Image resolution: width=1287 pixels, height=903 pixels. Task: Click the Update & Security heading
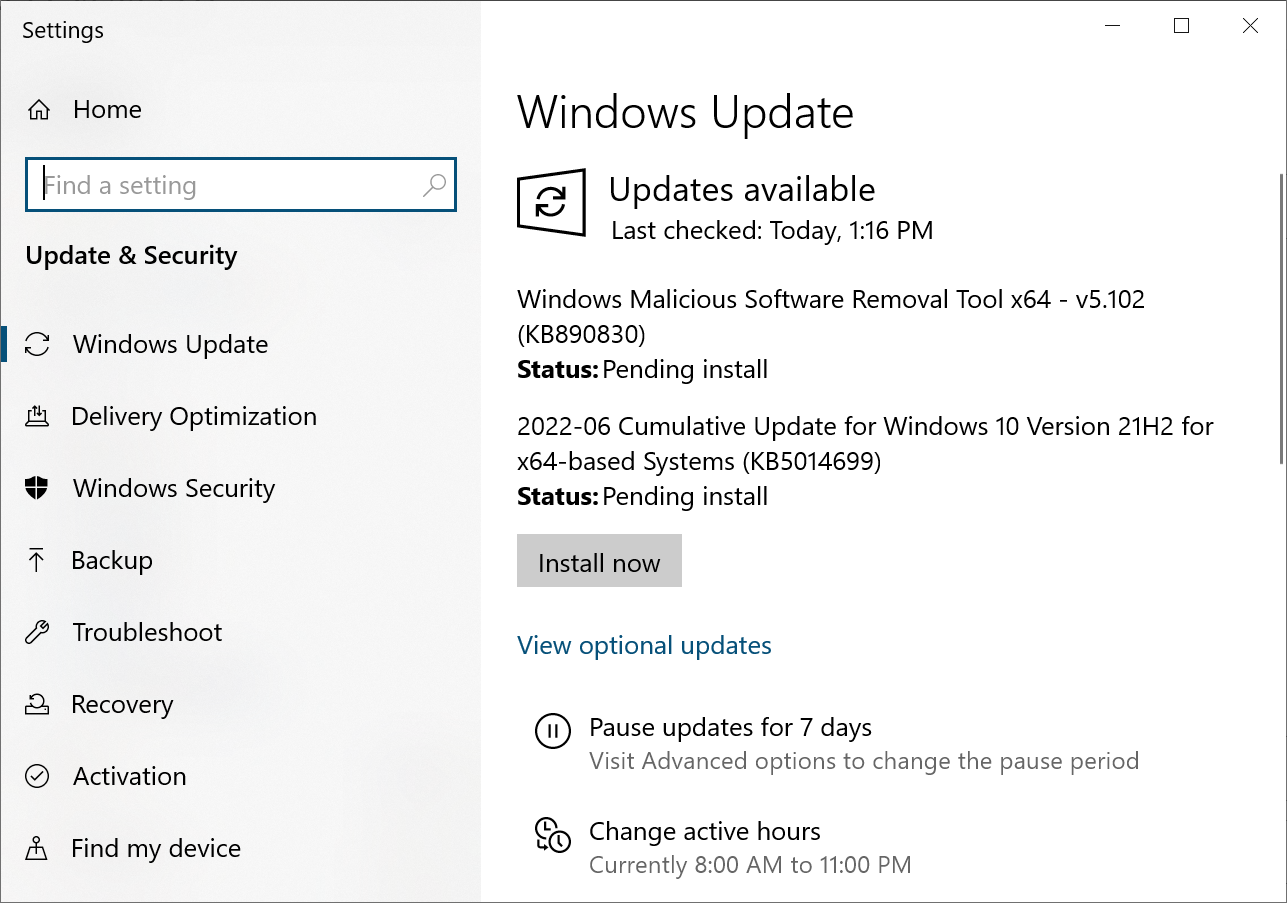[x=131, y=256]
